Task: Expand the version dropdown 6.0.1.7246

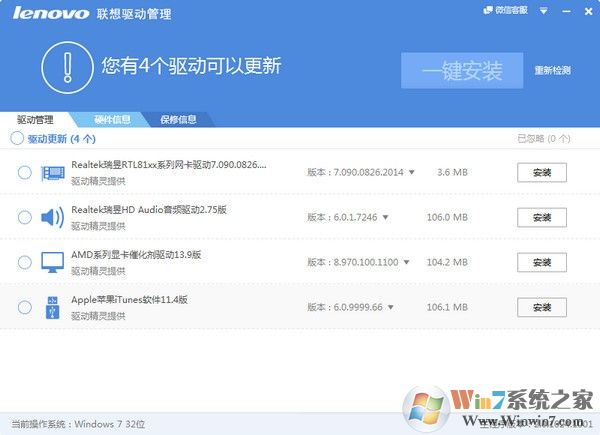Action: [386, 218]
